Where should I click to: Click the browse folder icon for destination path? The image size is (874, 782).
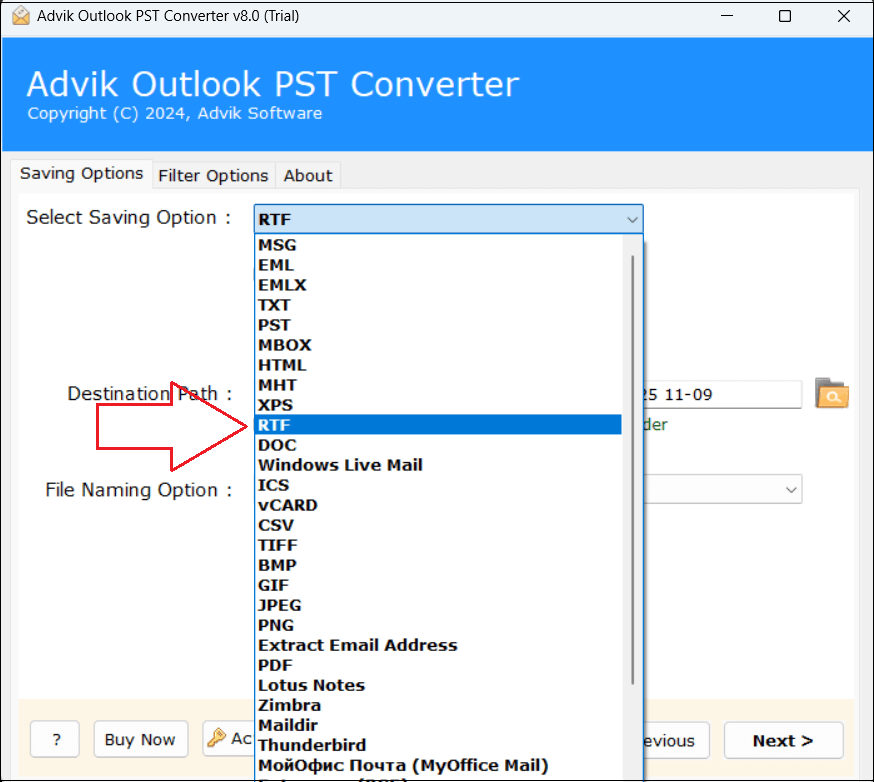click(832, 394)
